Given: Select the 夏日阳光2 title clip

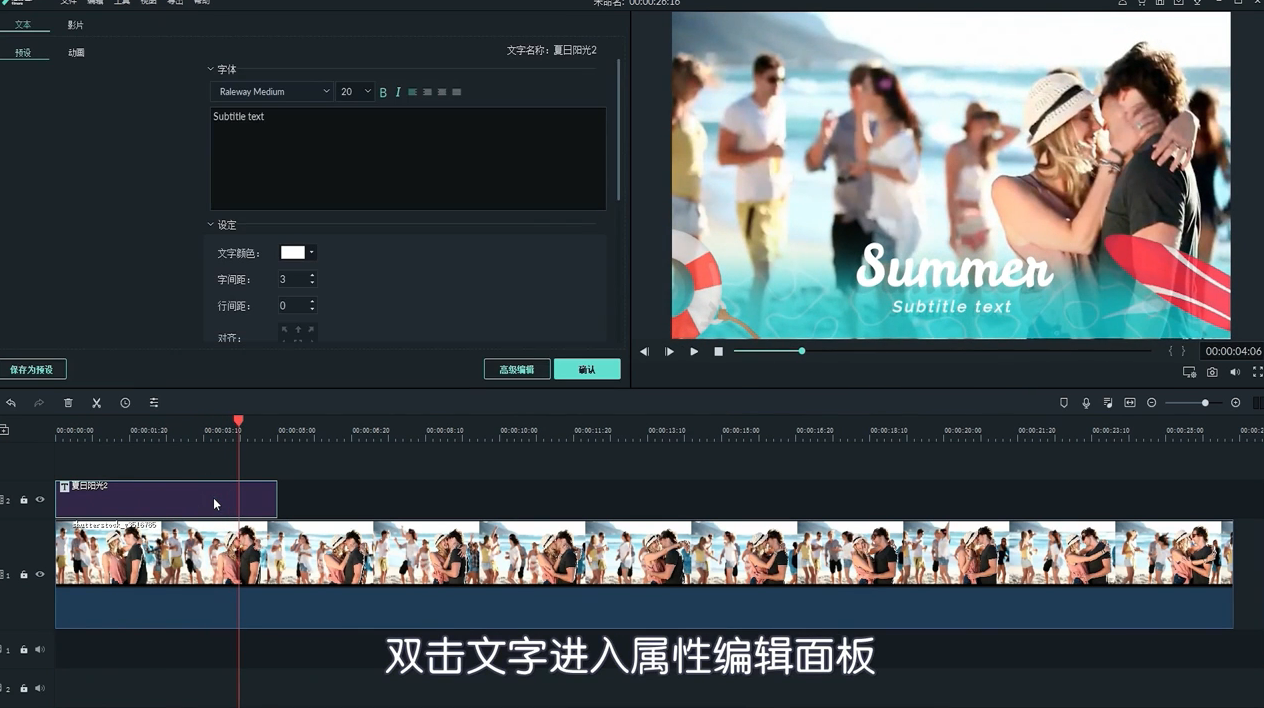Looking at the screenshot, I should coord(166,499).
